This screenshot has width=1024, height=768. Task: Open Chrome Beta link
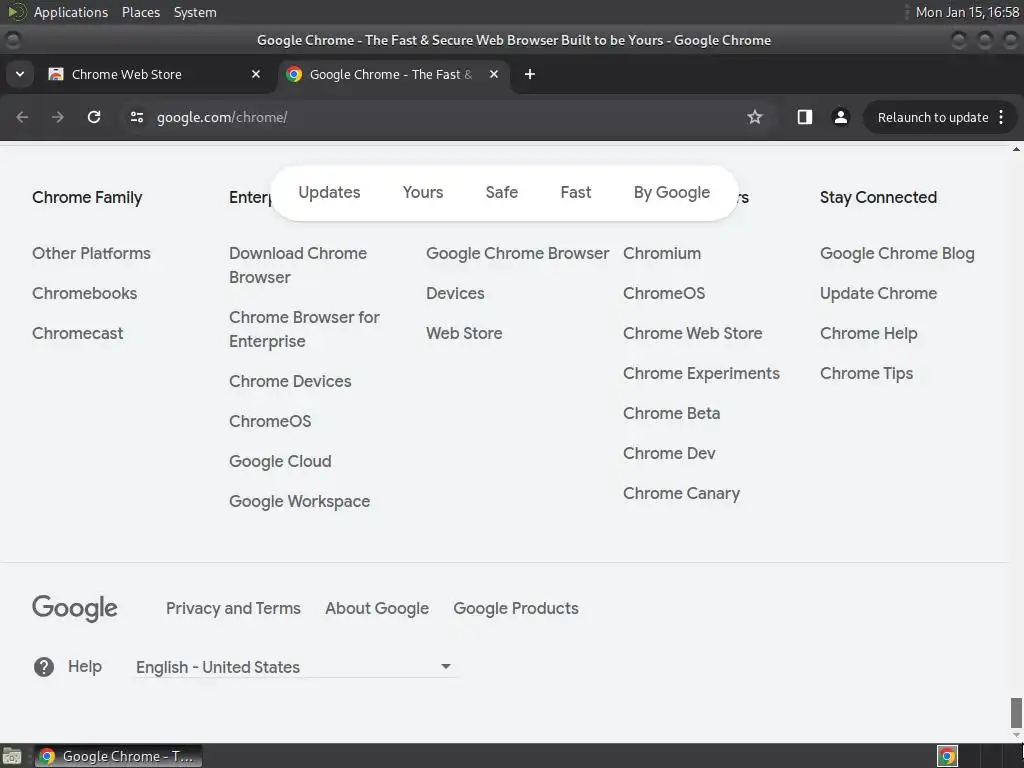click(x=671, y=413)
